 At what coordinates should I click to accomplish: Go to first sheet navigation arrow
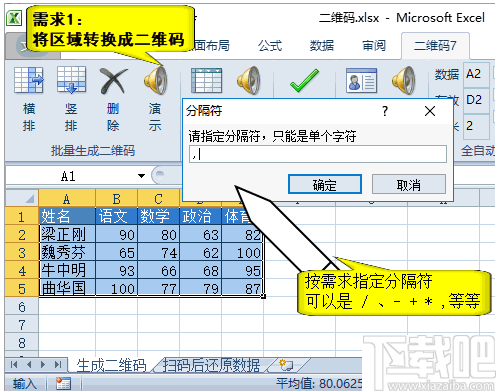(14, 364)
